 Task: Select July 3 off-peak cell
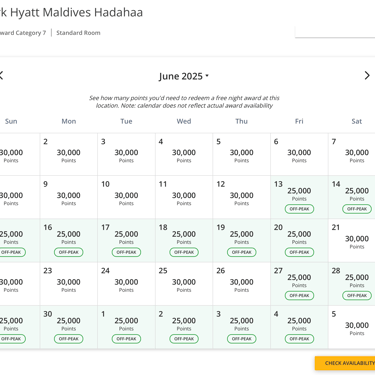click(x=242, y=327)
